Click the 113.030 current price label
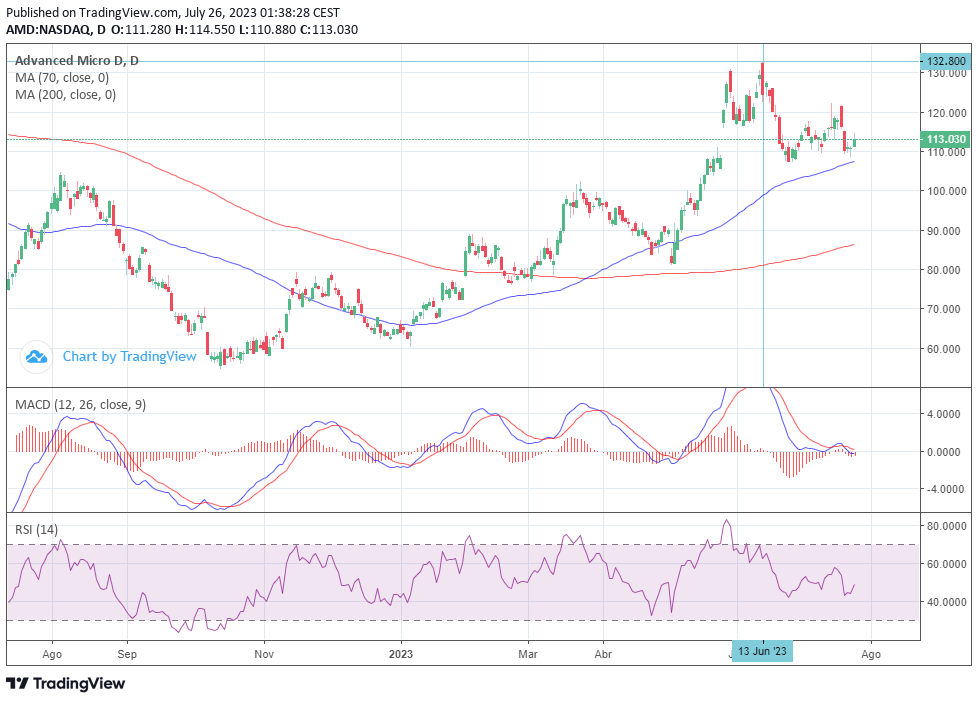Viewport: 978px width, 702px height. click(946, 139)
